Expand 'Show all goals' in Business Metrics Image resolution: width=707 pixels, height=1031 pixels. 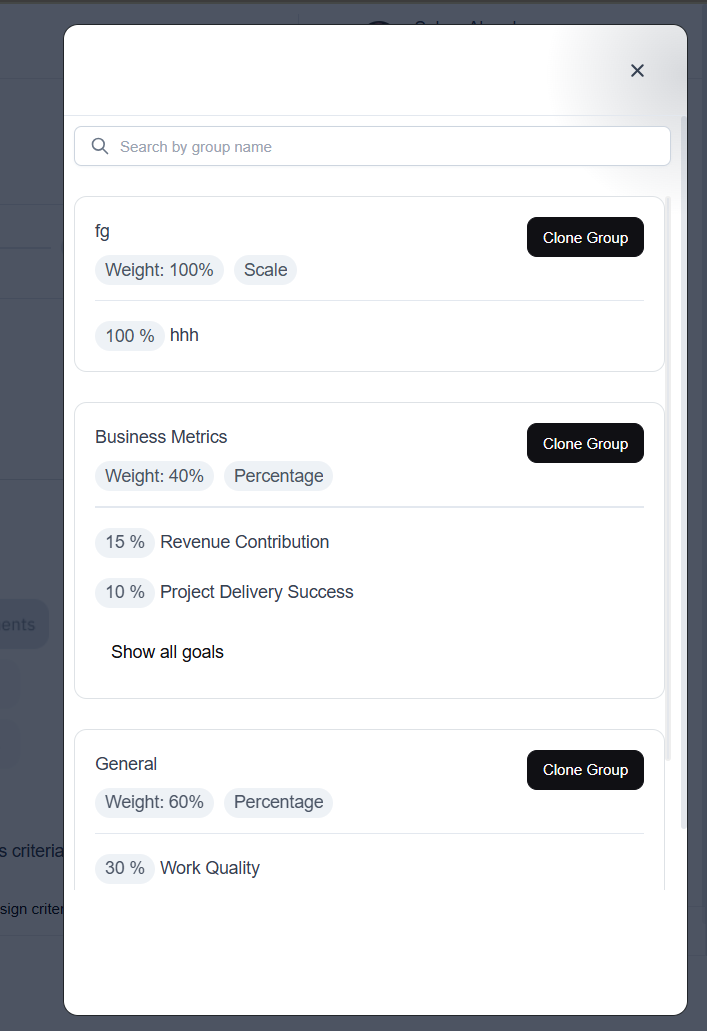pos(167,652)
